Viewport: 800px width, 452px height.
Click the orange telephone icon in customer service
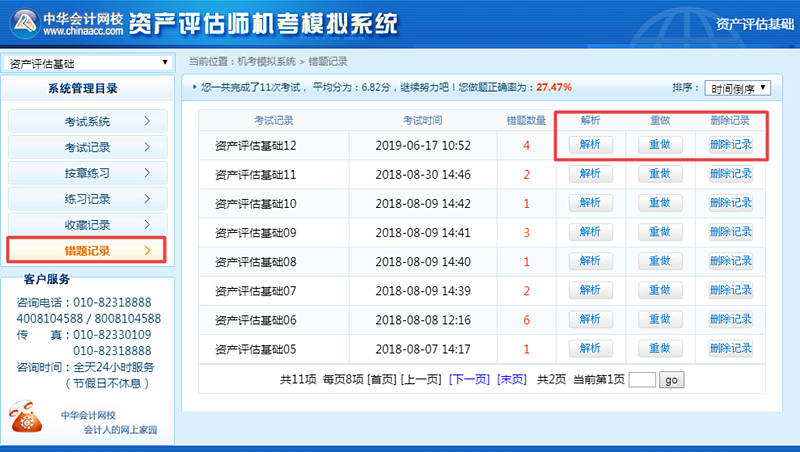(x=26, y=416)
